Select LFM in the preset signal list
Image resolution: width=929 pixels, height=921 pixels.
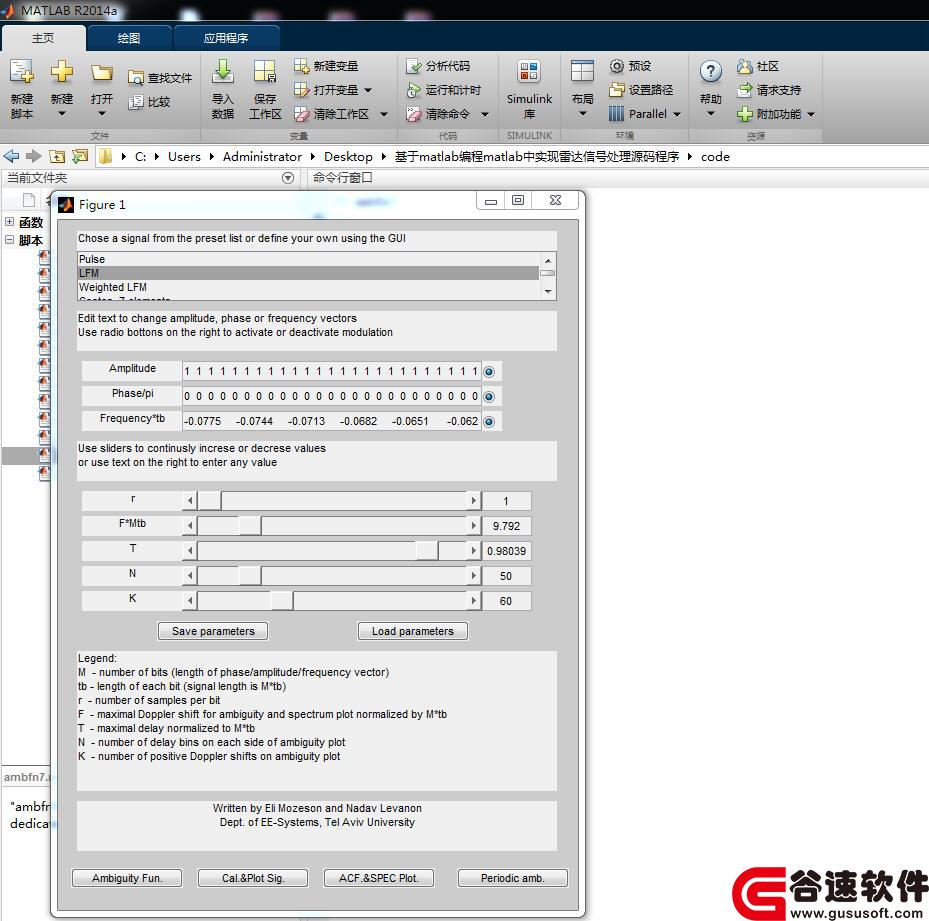[308, 273]
